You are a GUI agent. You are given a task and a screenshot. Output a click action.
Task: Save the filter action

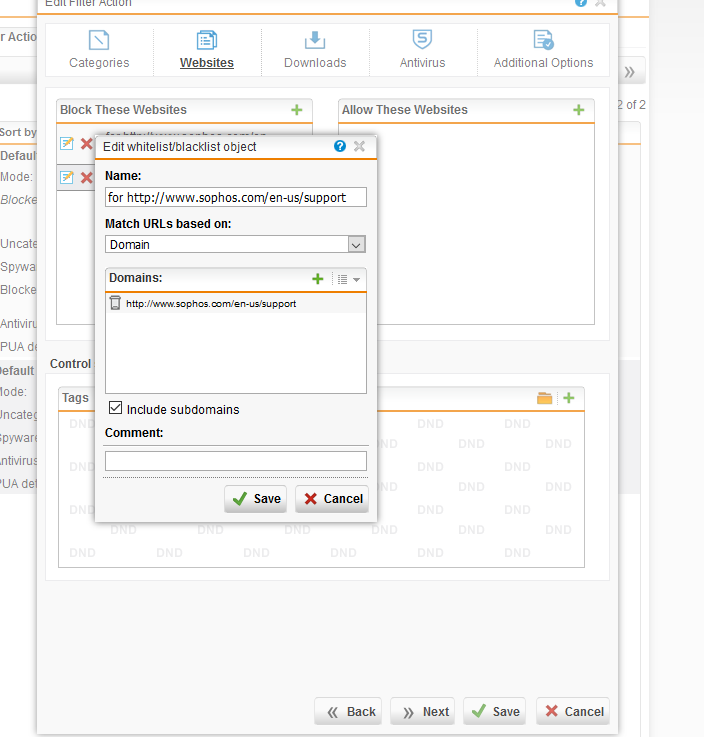[x=495, y=711]
